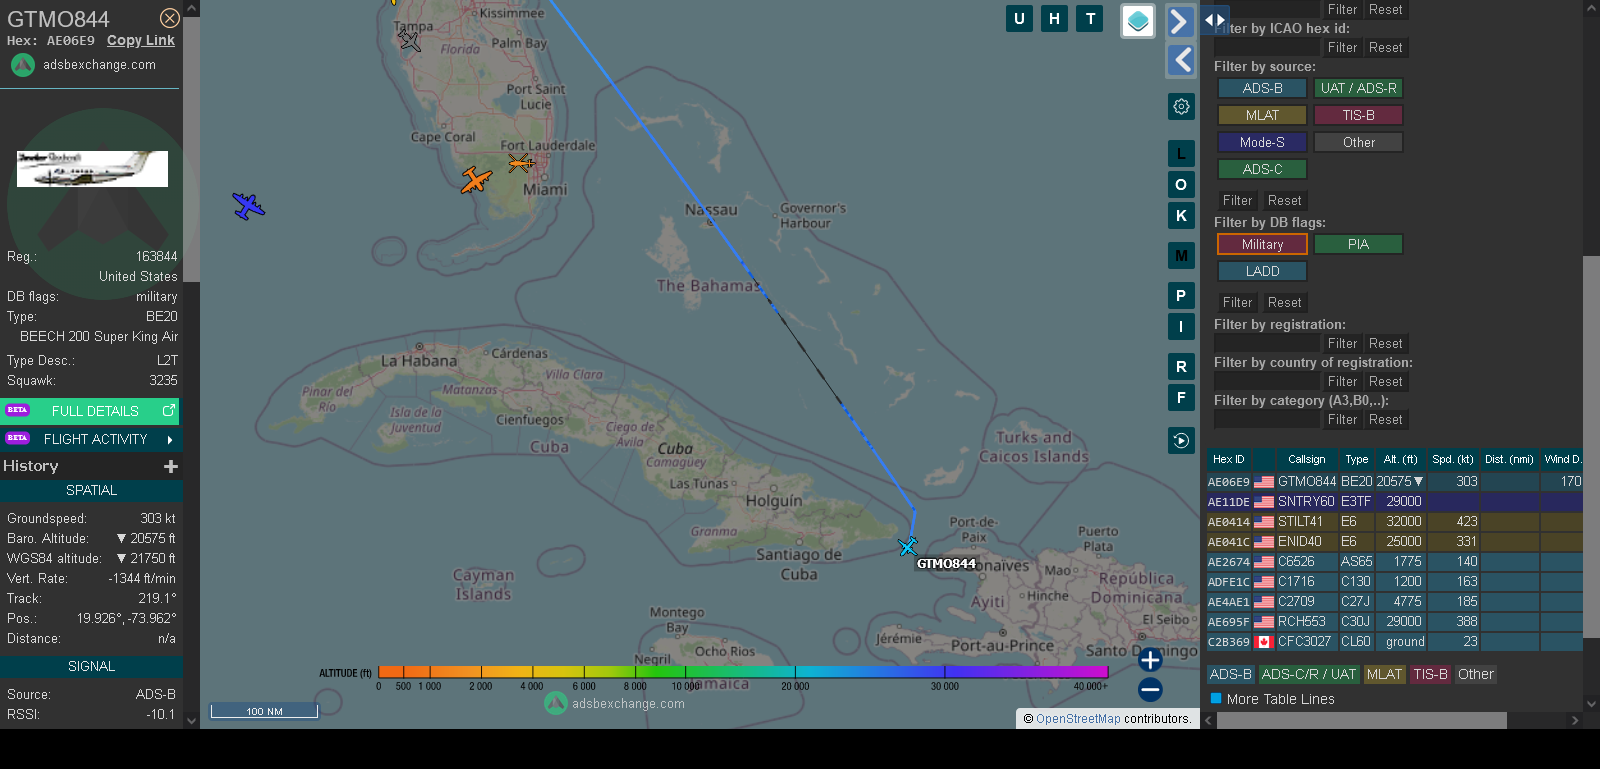This screenshot has width=1600, height=769.
Task: Click the R map button
Action: click(x=1181, y=367)
